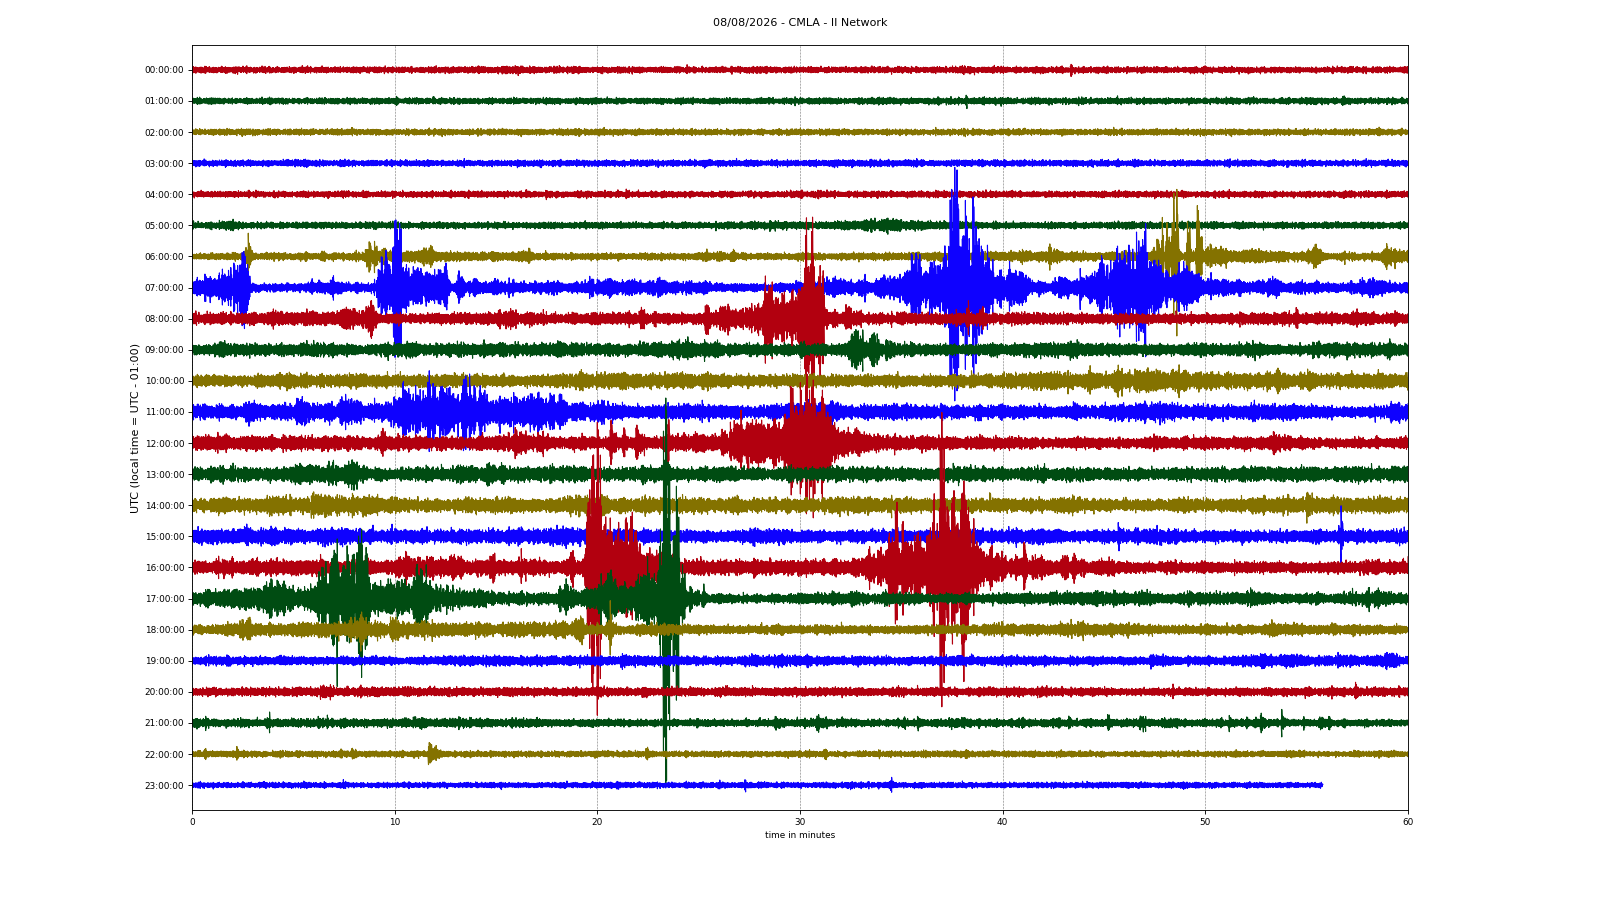Select the 17:00:00 row label
This screenshot has height=900, width=1600.
164,598
